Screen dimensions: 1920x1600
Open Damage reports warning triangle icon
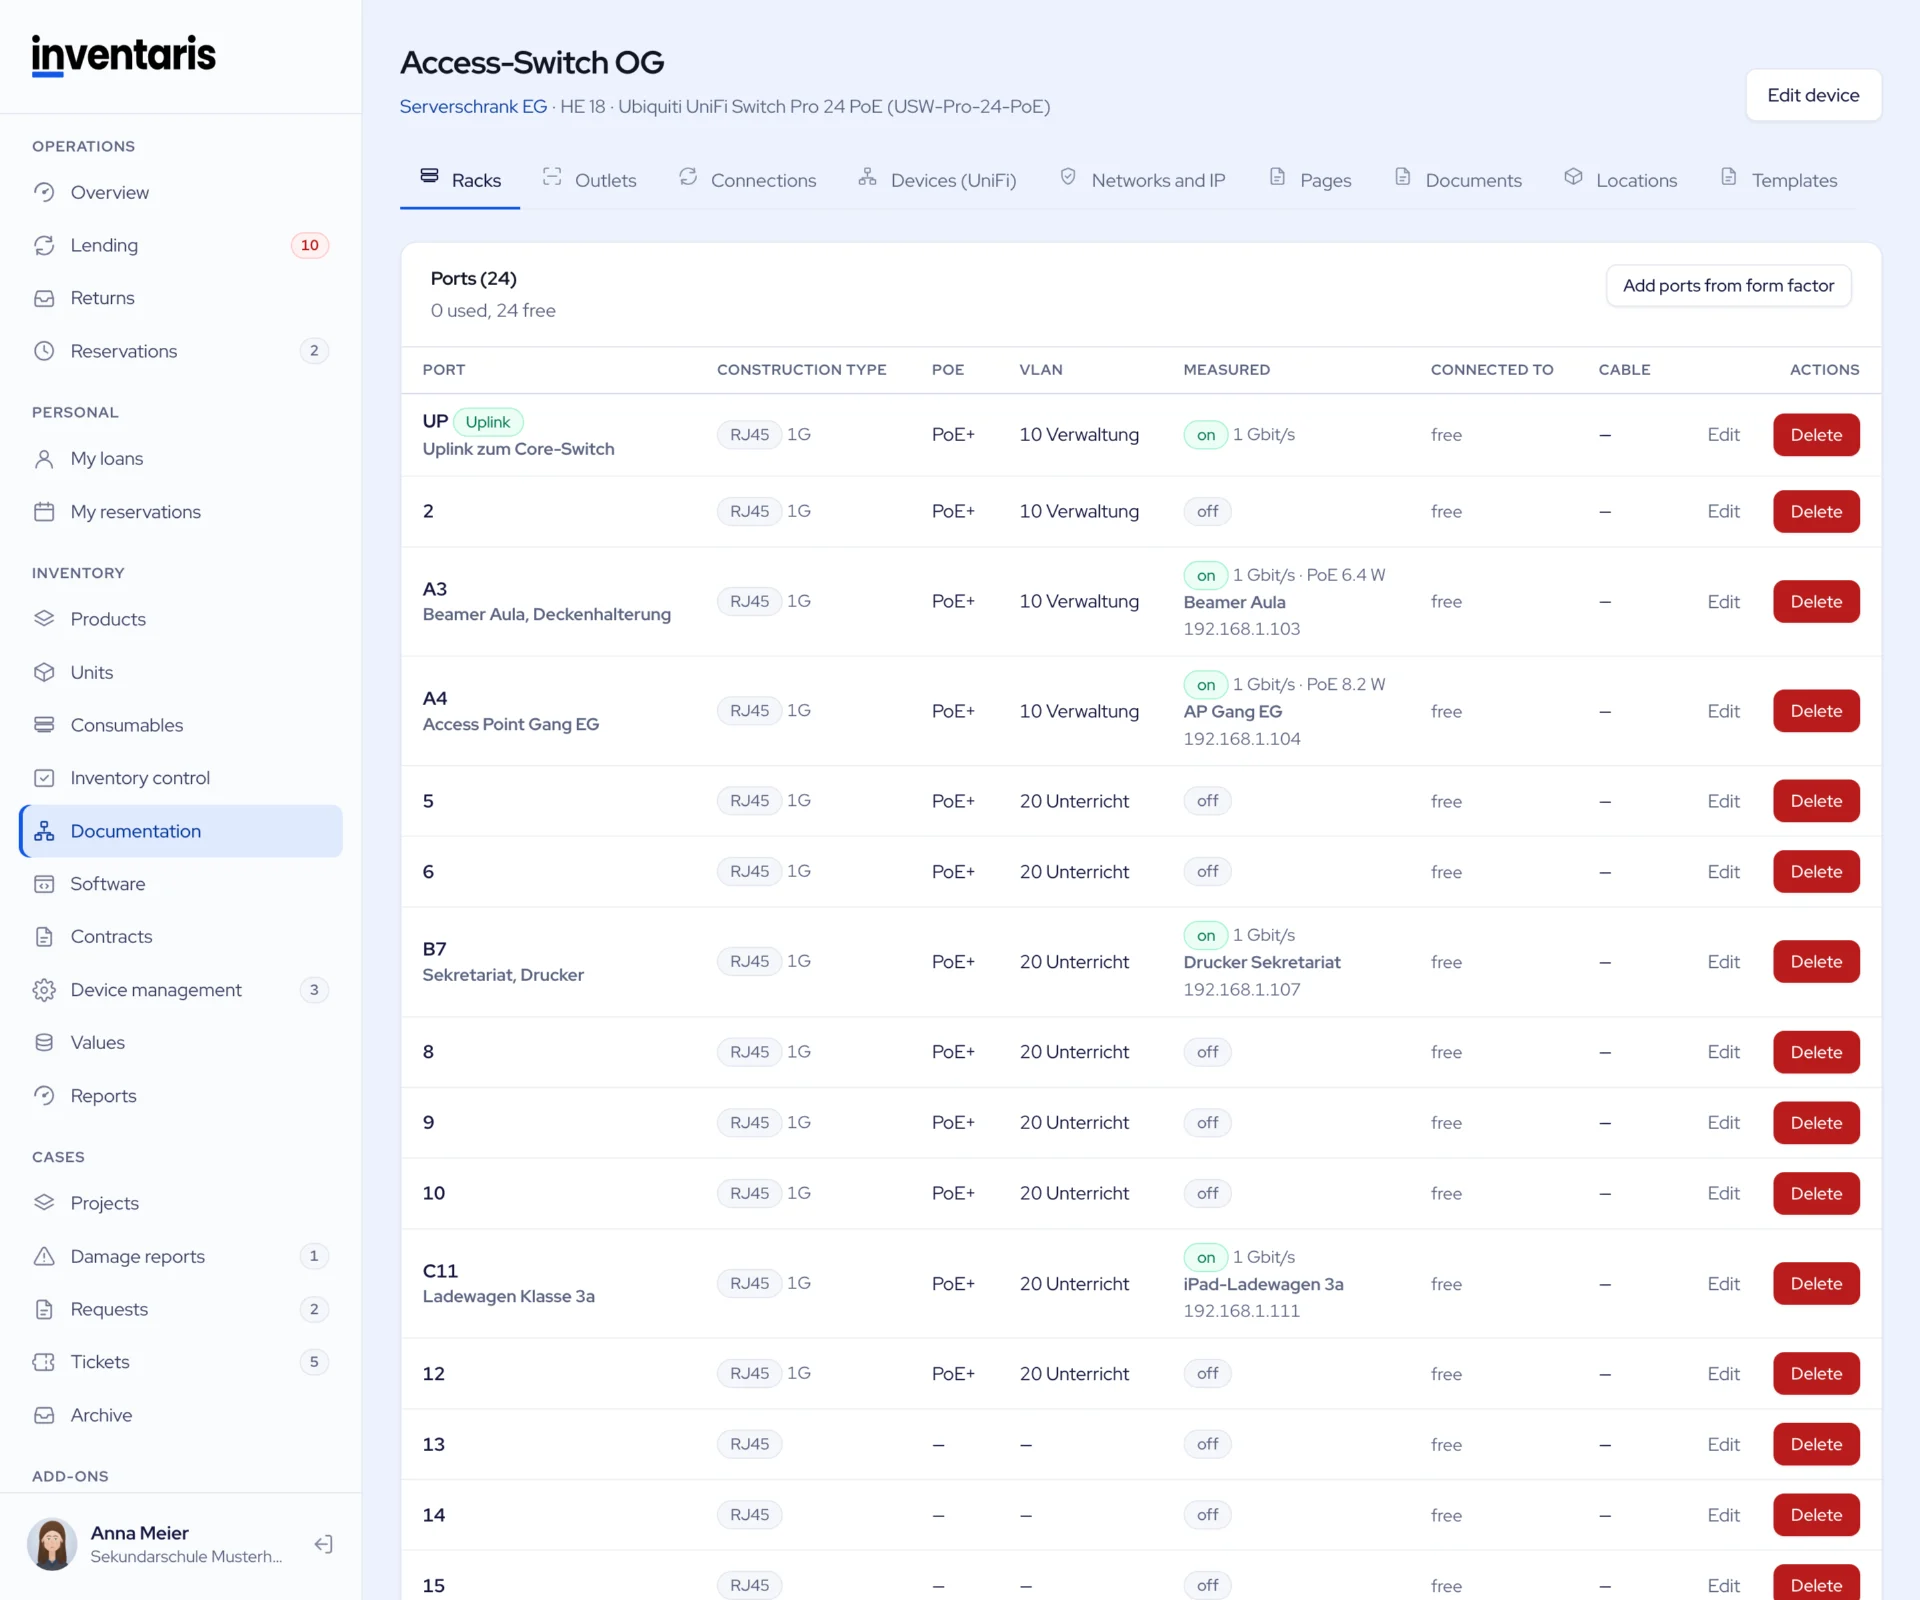44,1256
